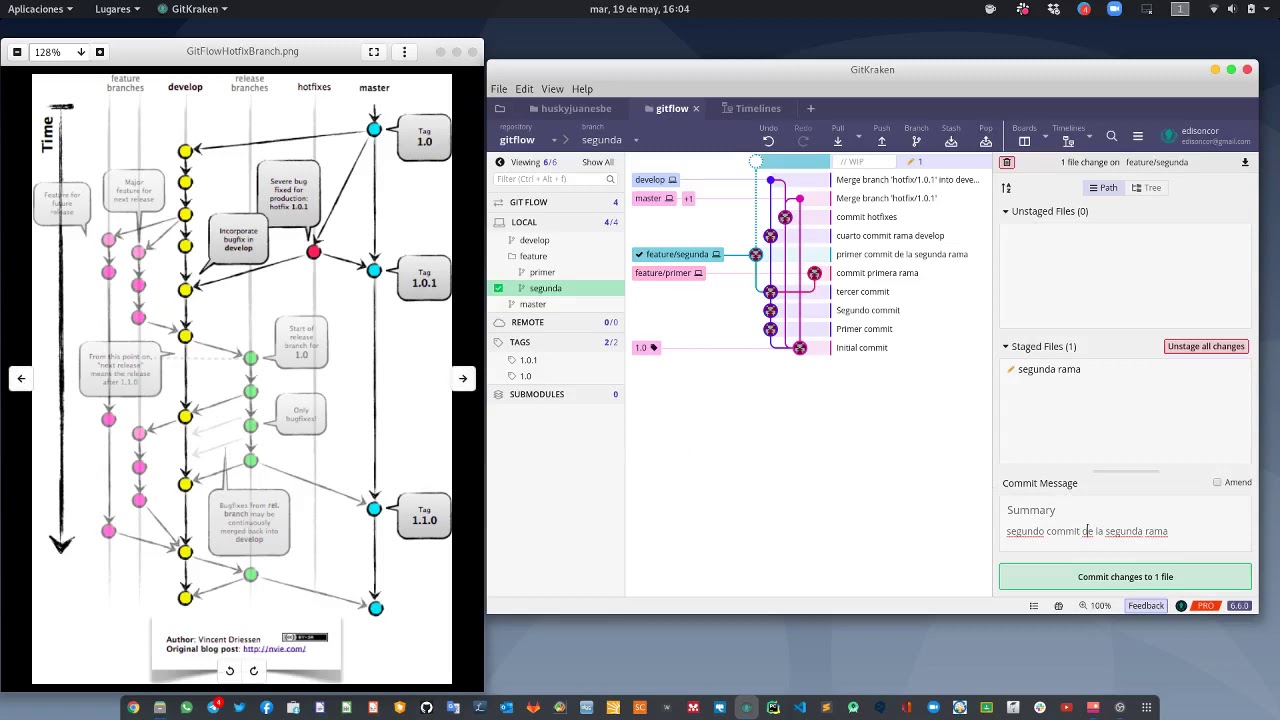Open the branch segunda dropdown
1280x720 pixels.
[x=636, y=140]
